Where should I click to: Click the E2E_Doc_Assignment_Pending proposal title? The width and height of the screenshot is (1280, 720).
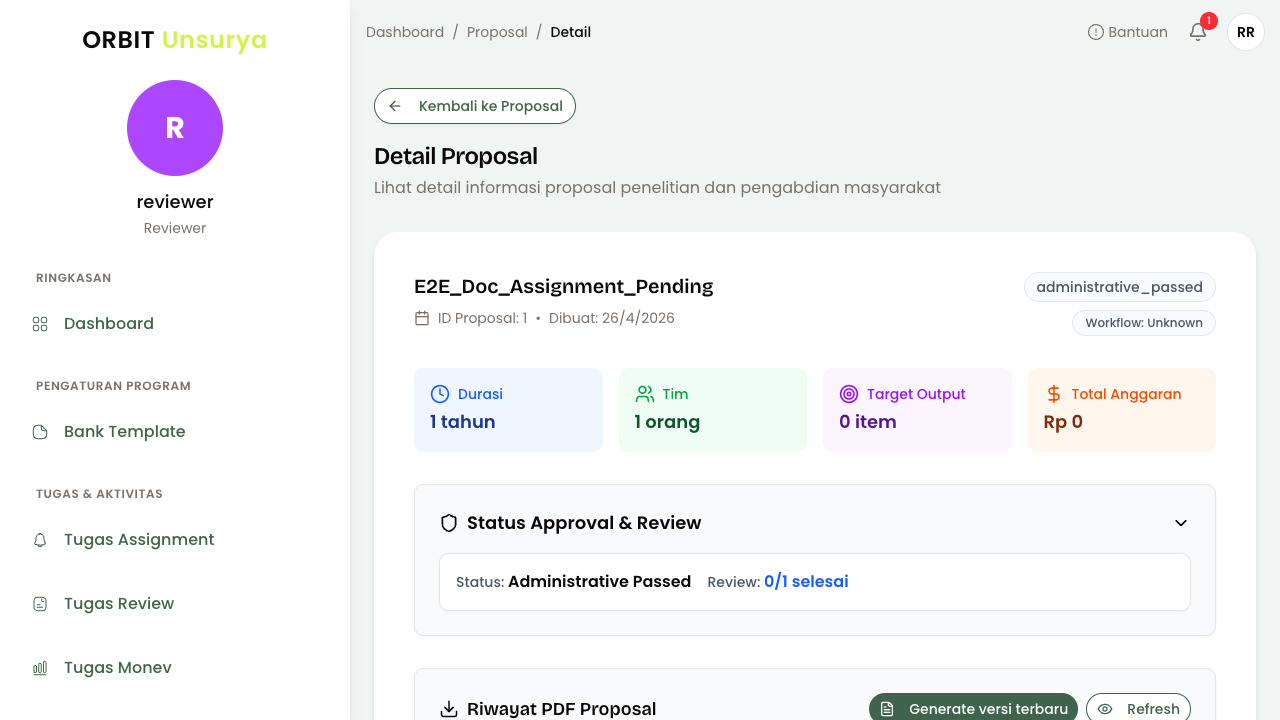(564, 286)
